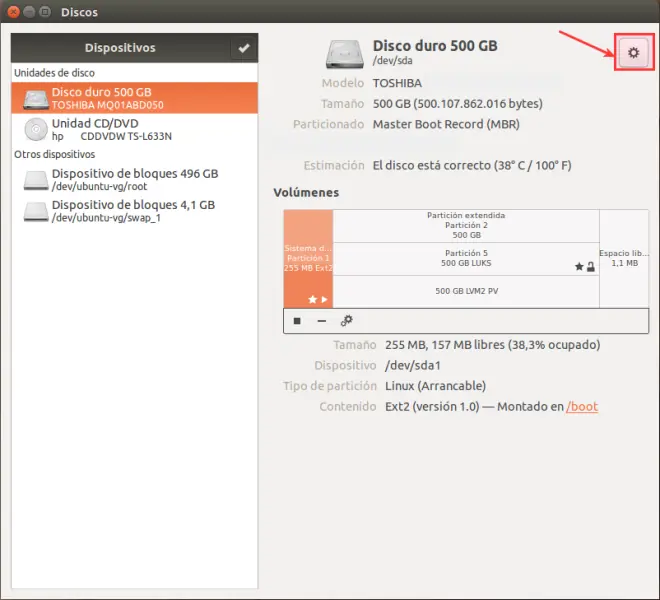Select the Espacio libre 1,1 MB block

[624, 259]
